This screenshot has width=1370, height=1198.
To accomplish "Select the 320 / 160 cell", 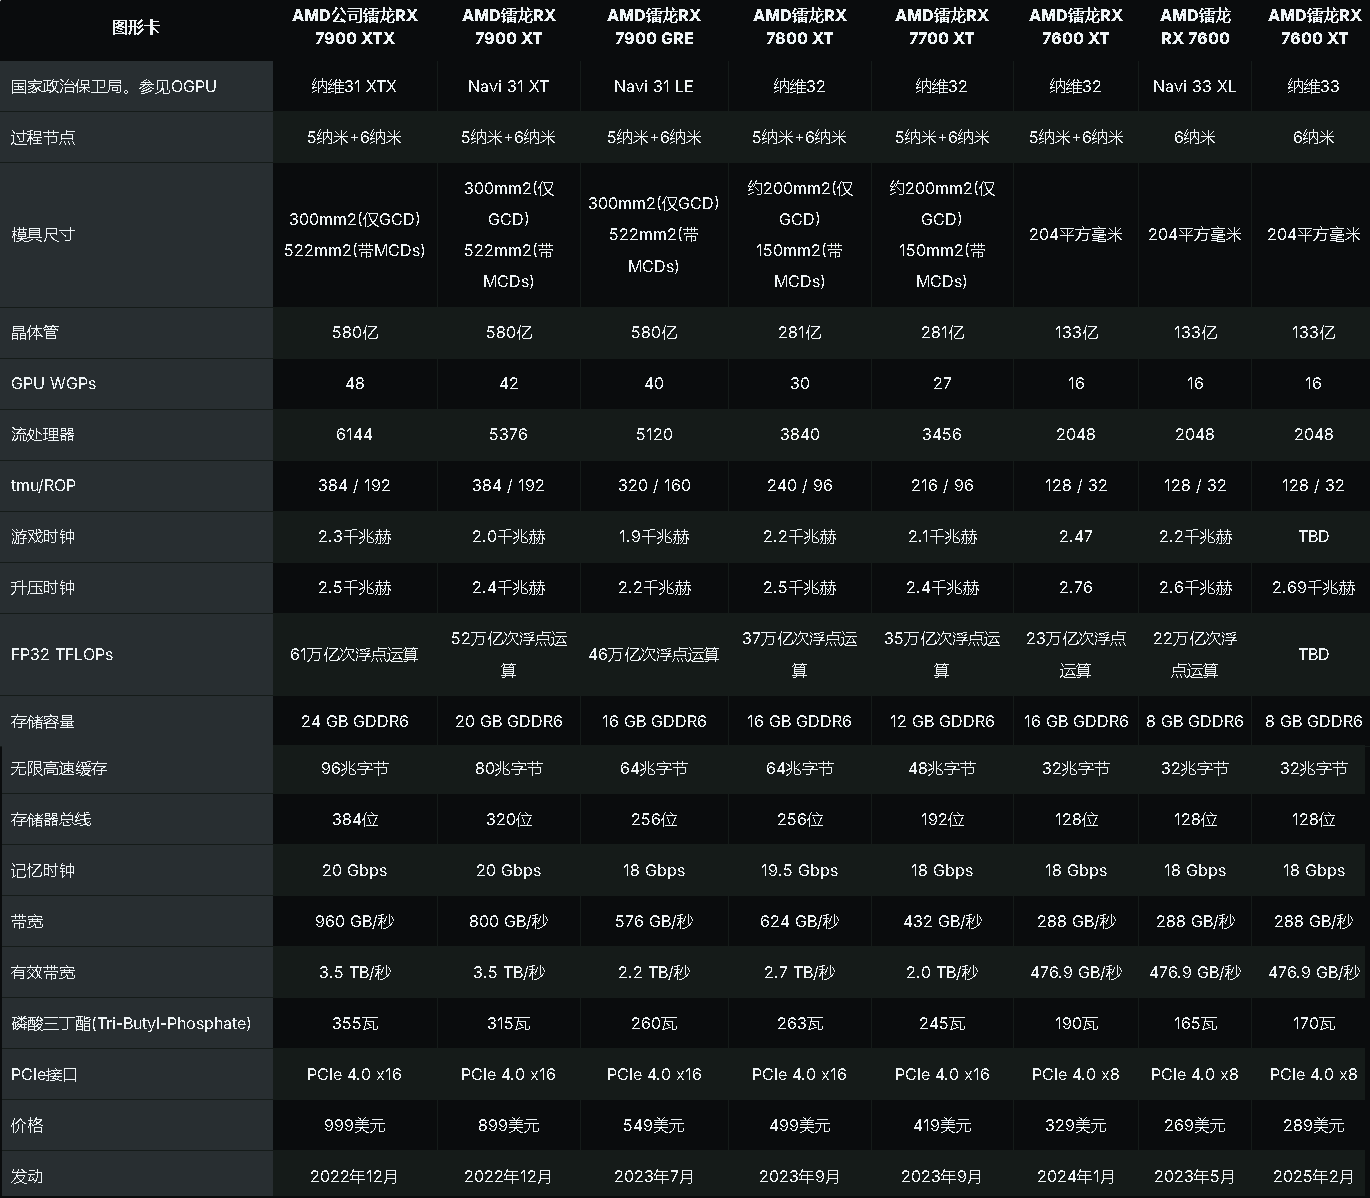I will pos(654,485).
